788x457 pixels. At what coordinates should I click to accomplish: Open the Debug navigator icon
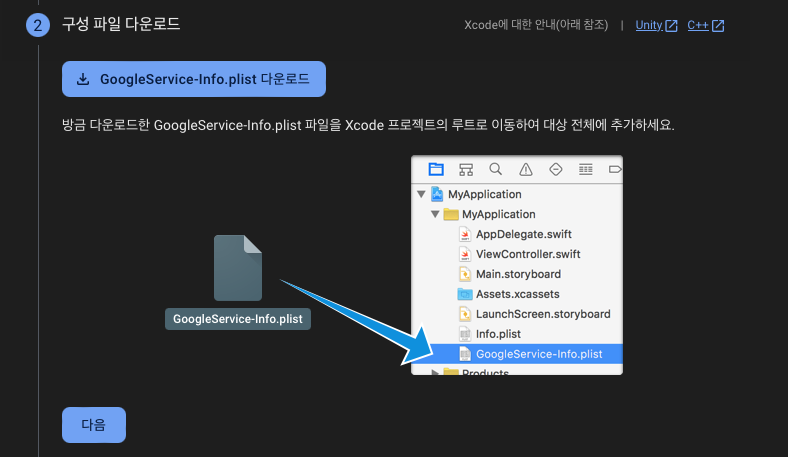pyautogui.click(x=586, y=169)
